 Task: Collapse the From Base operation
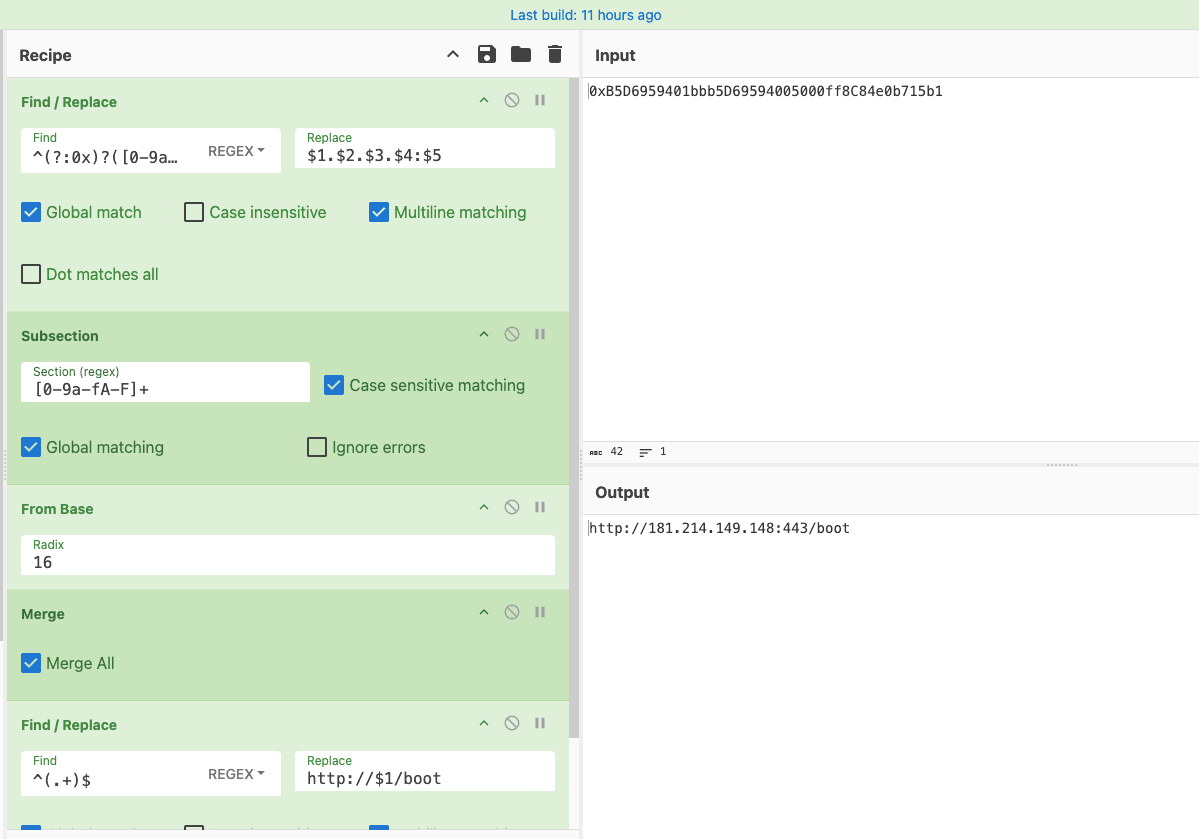(x=483, y=507)
